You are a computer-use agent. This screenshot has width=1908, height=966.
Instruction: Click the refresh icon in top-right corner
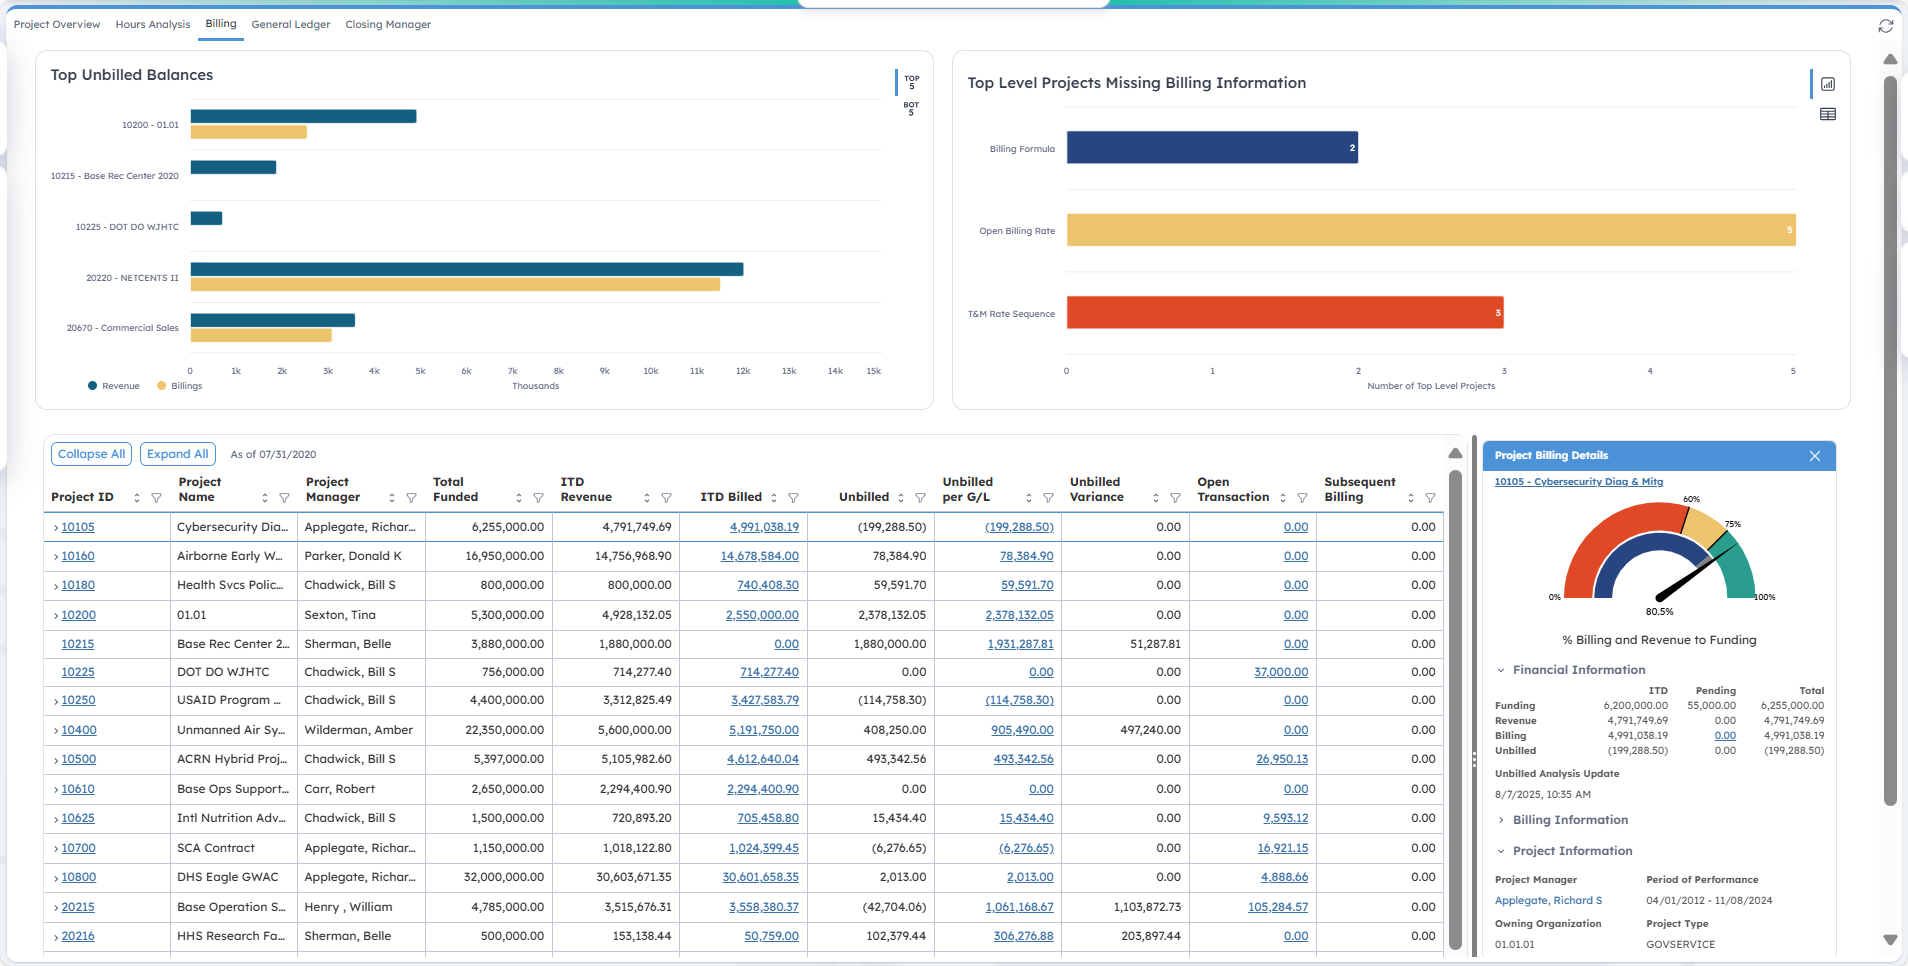tap(1885, 26)
